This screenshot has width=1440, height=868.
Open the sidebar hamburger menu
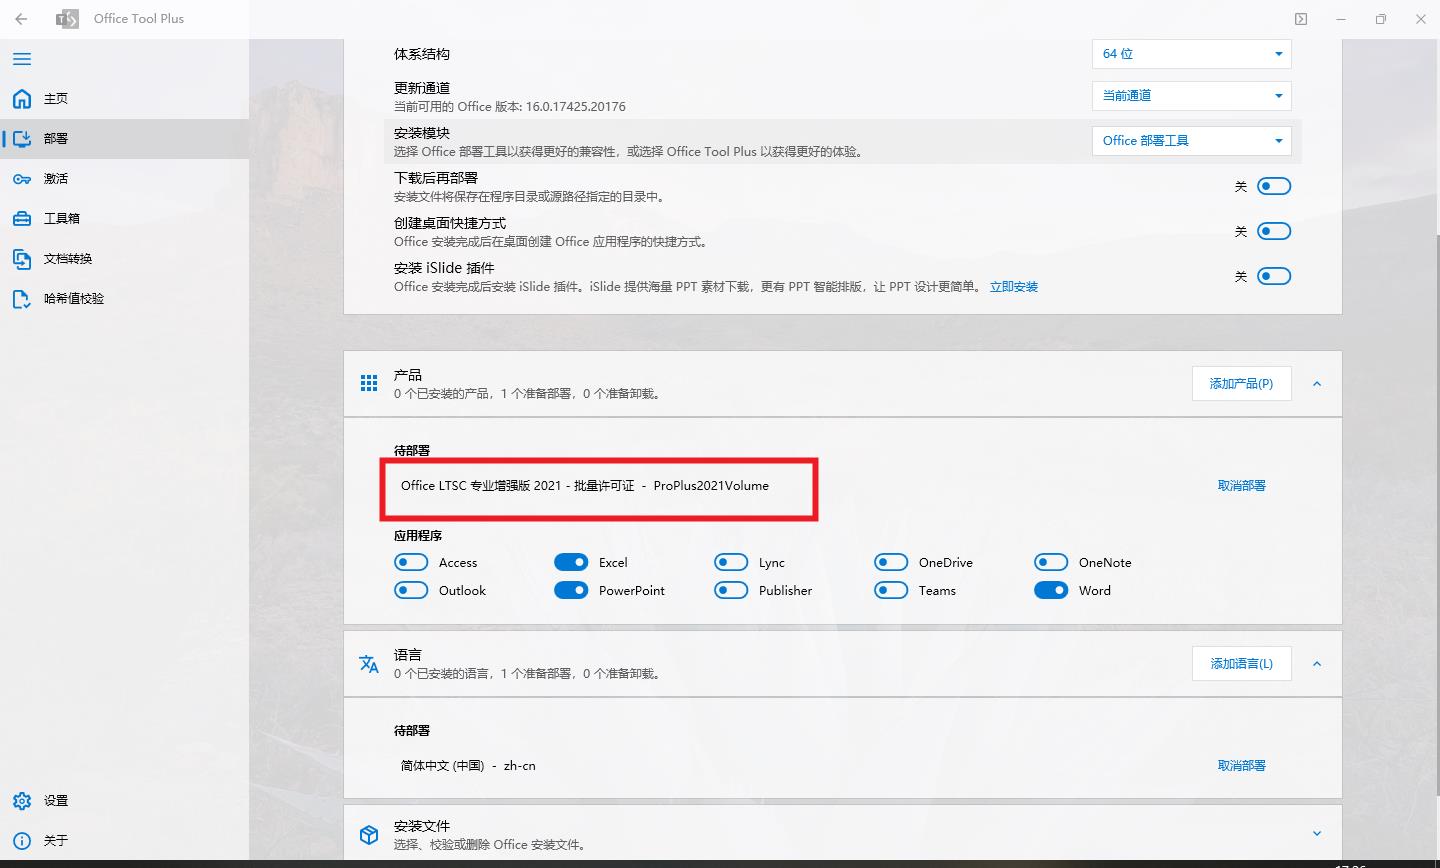(x=22, y=59)
